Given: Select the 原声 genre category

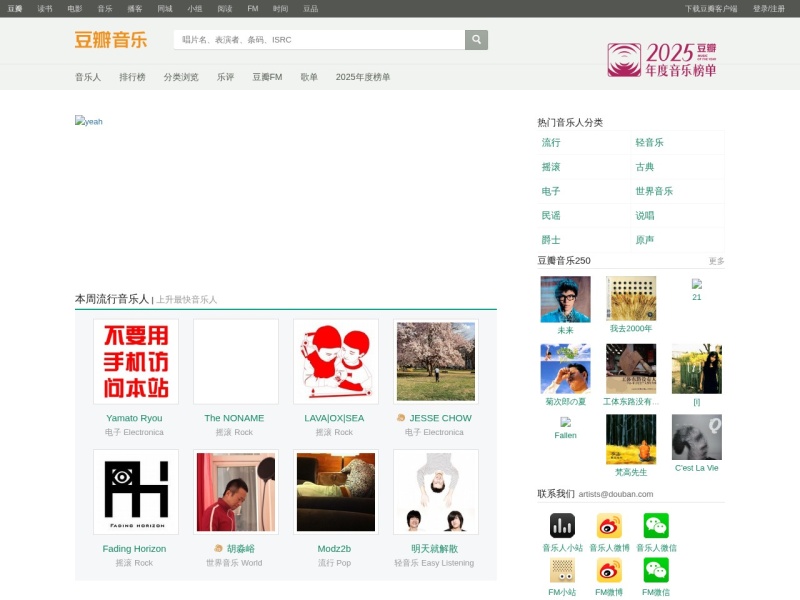Looking at the screenshot, I should (645, 240).
